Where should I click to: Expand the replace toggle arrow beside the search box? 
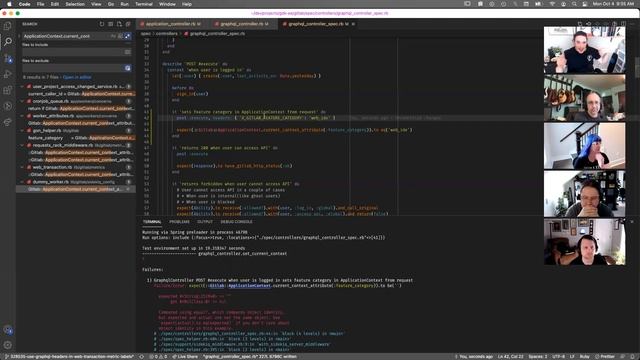point(19,36)
